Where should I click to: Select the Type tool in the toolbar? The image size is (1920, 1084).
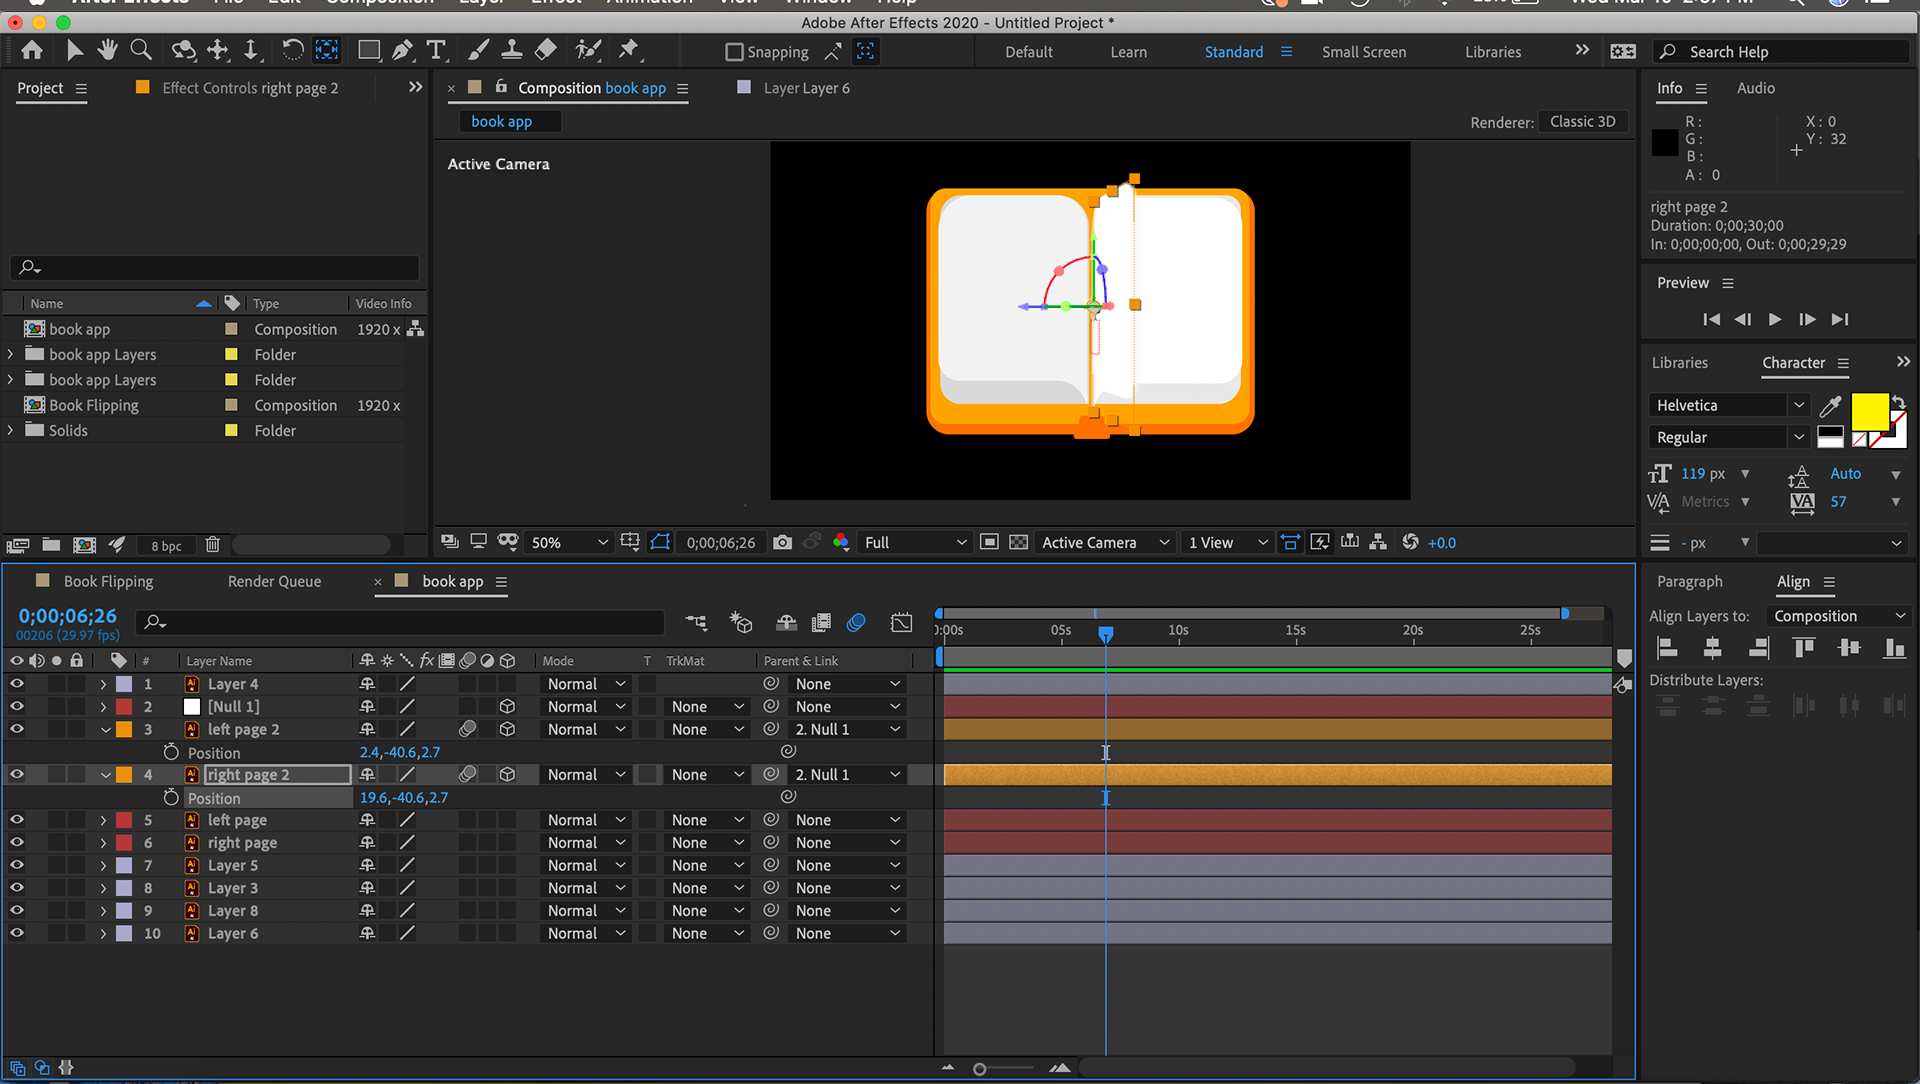(x=436, y=50)
